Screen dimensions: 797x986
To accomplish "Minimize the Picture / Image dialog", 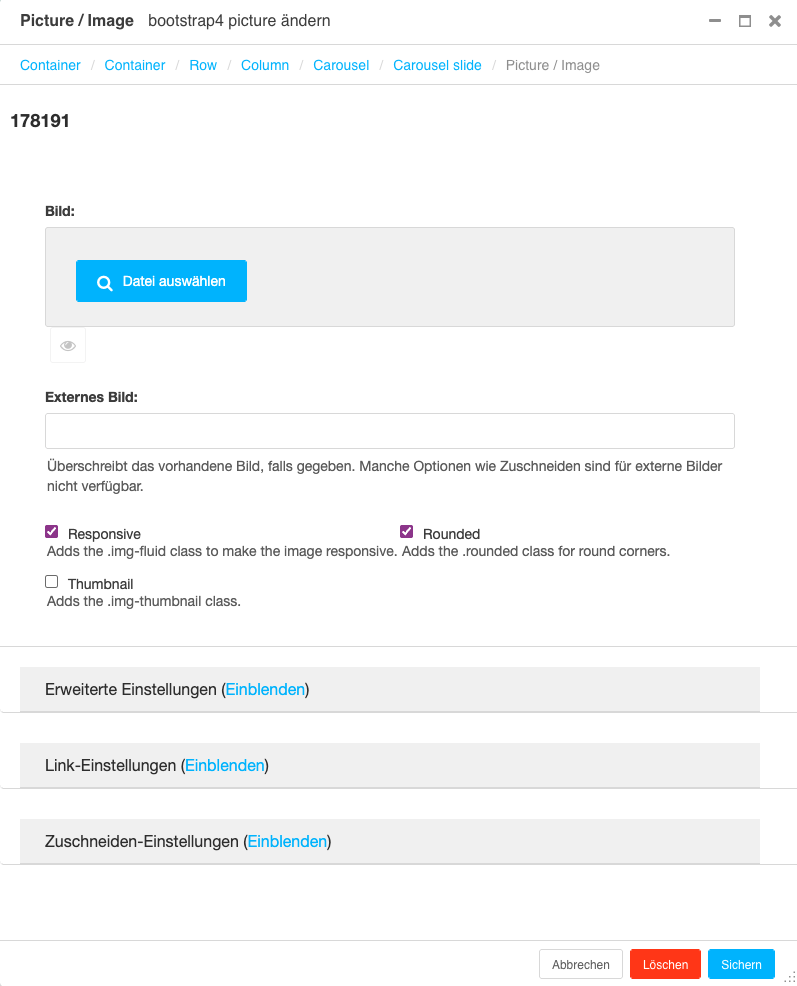I will click(x=713, y=20).
